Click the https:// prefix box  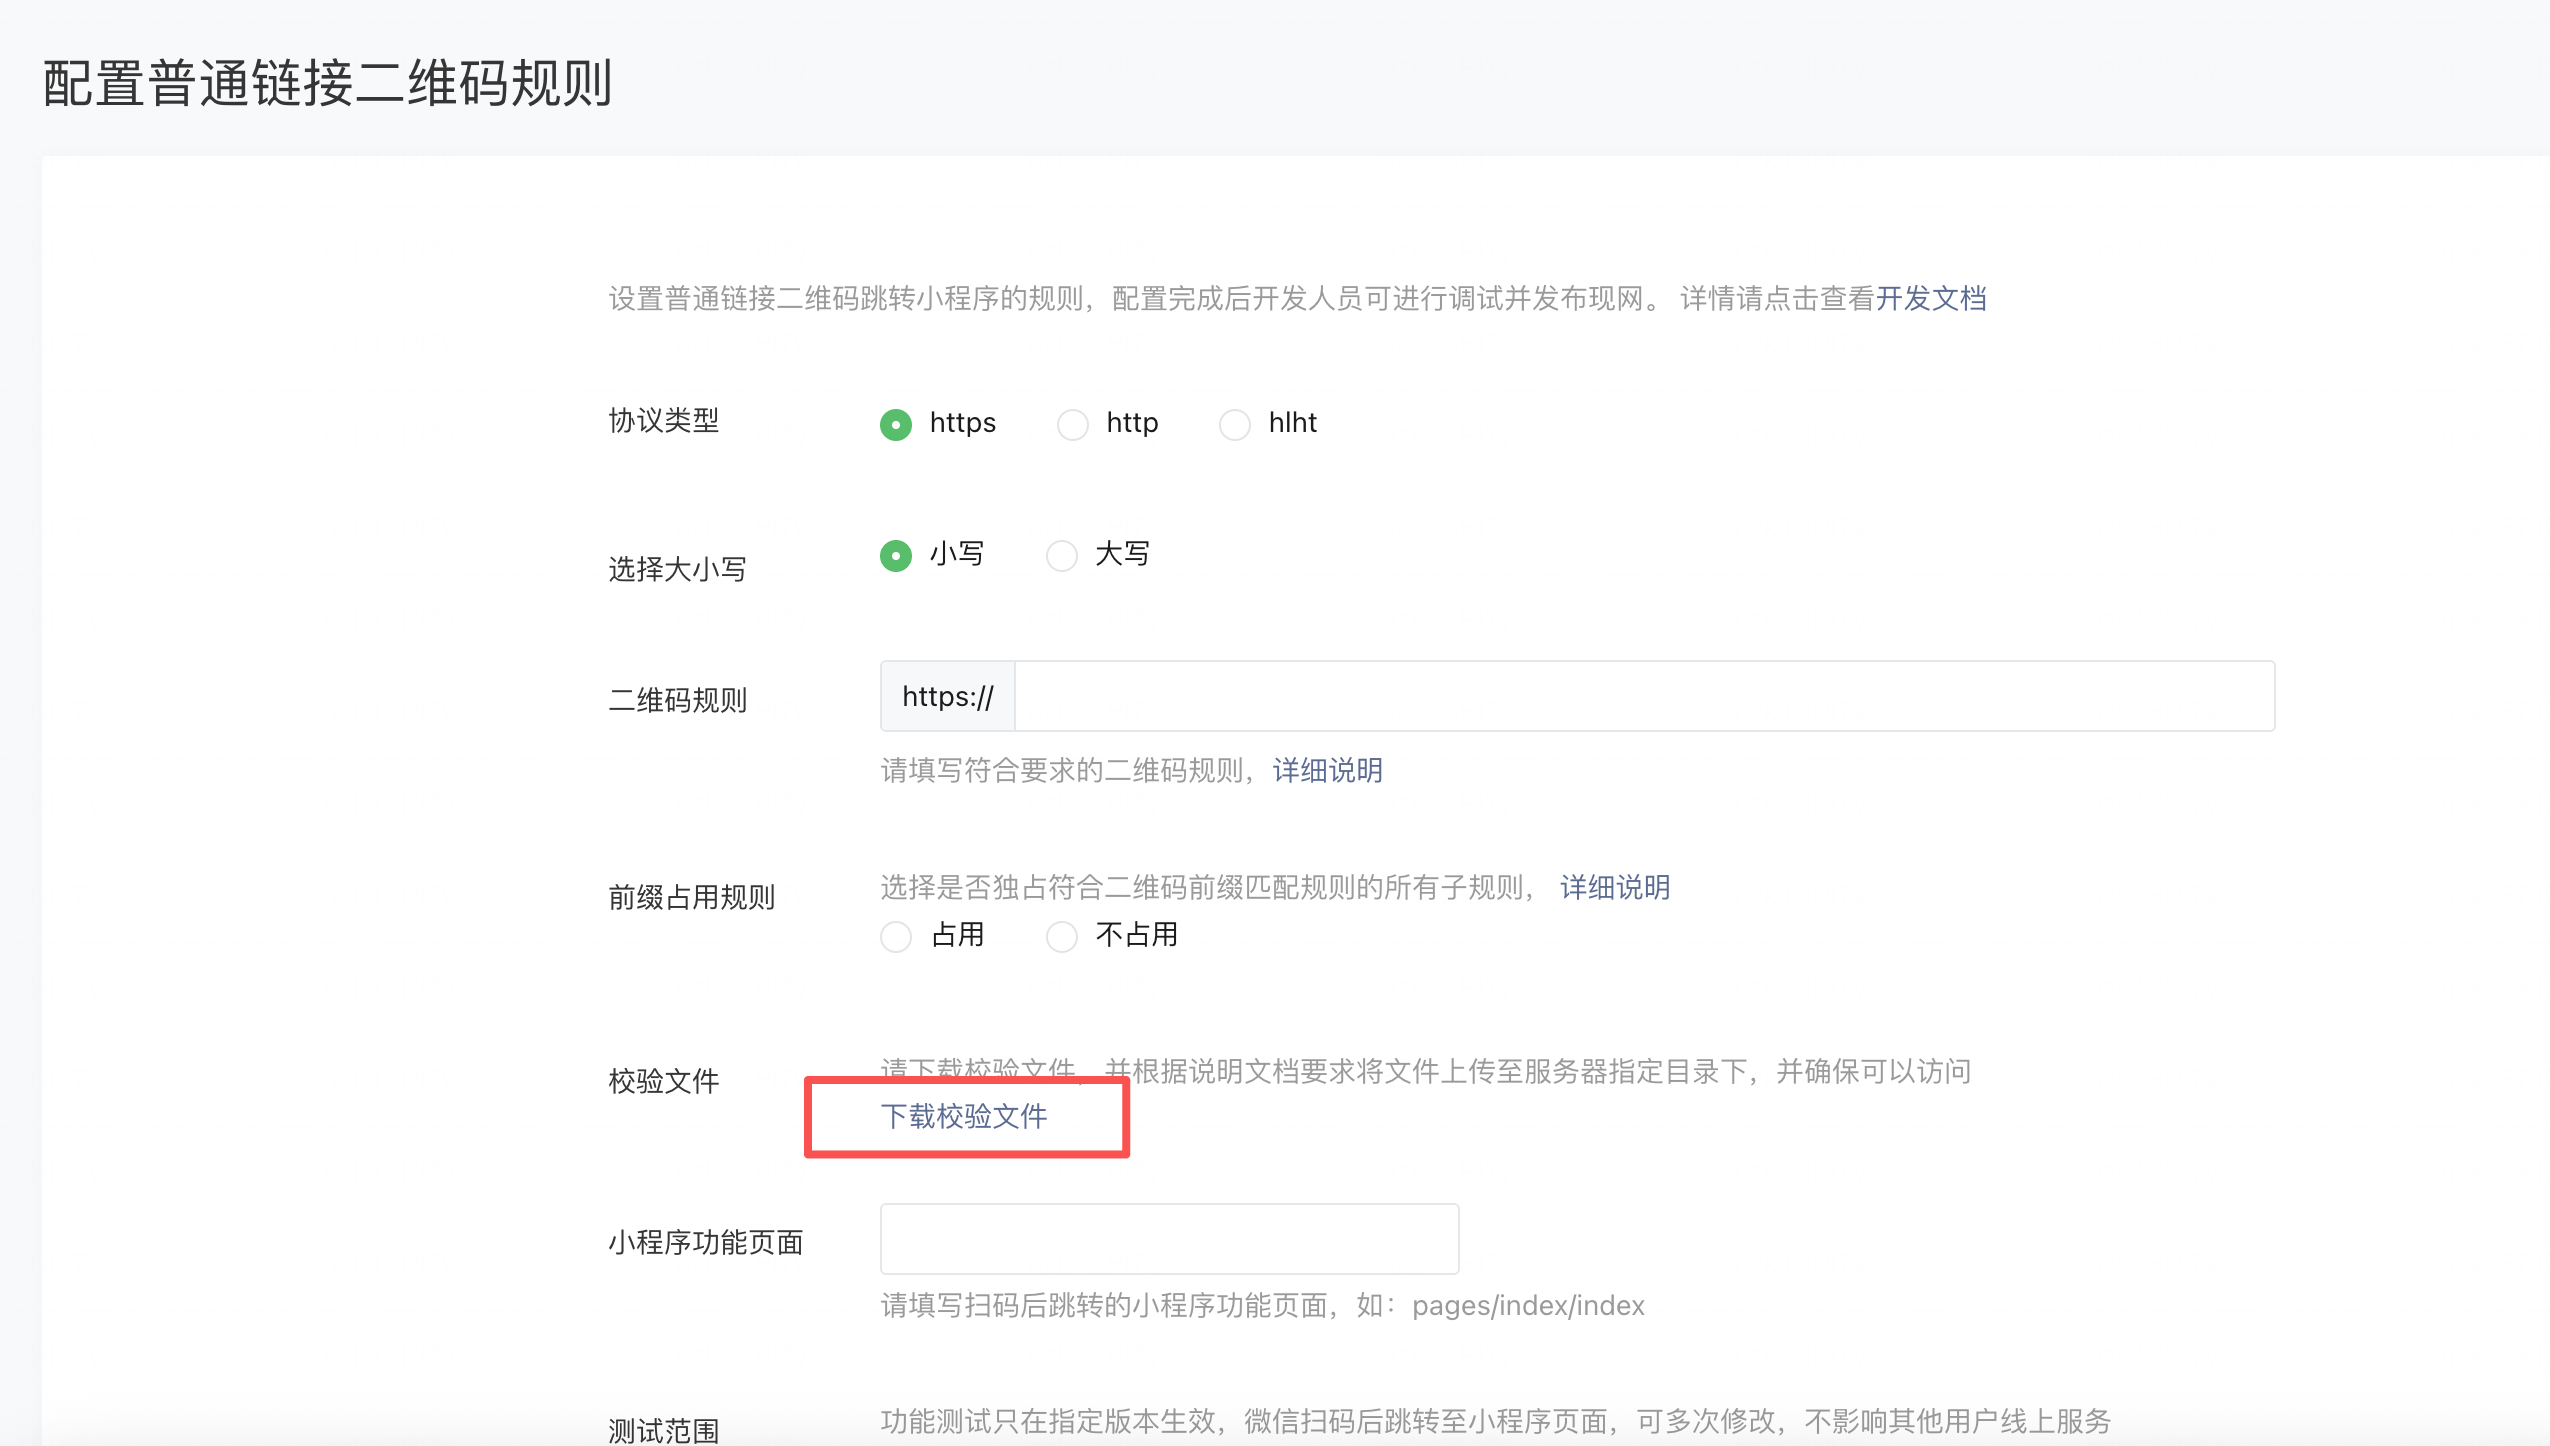(947, 696)
